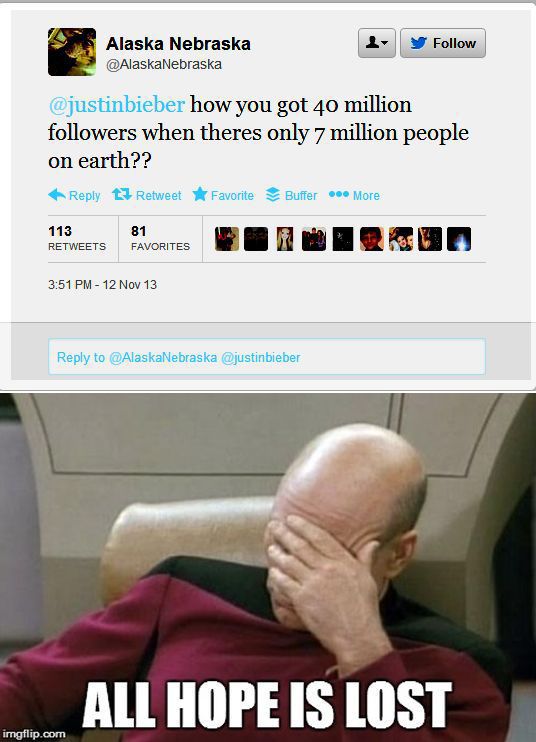Click the Twitter bird Follow button
This screenshot has width=536, height=742.
click(x=443, y=43)
